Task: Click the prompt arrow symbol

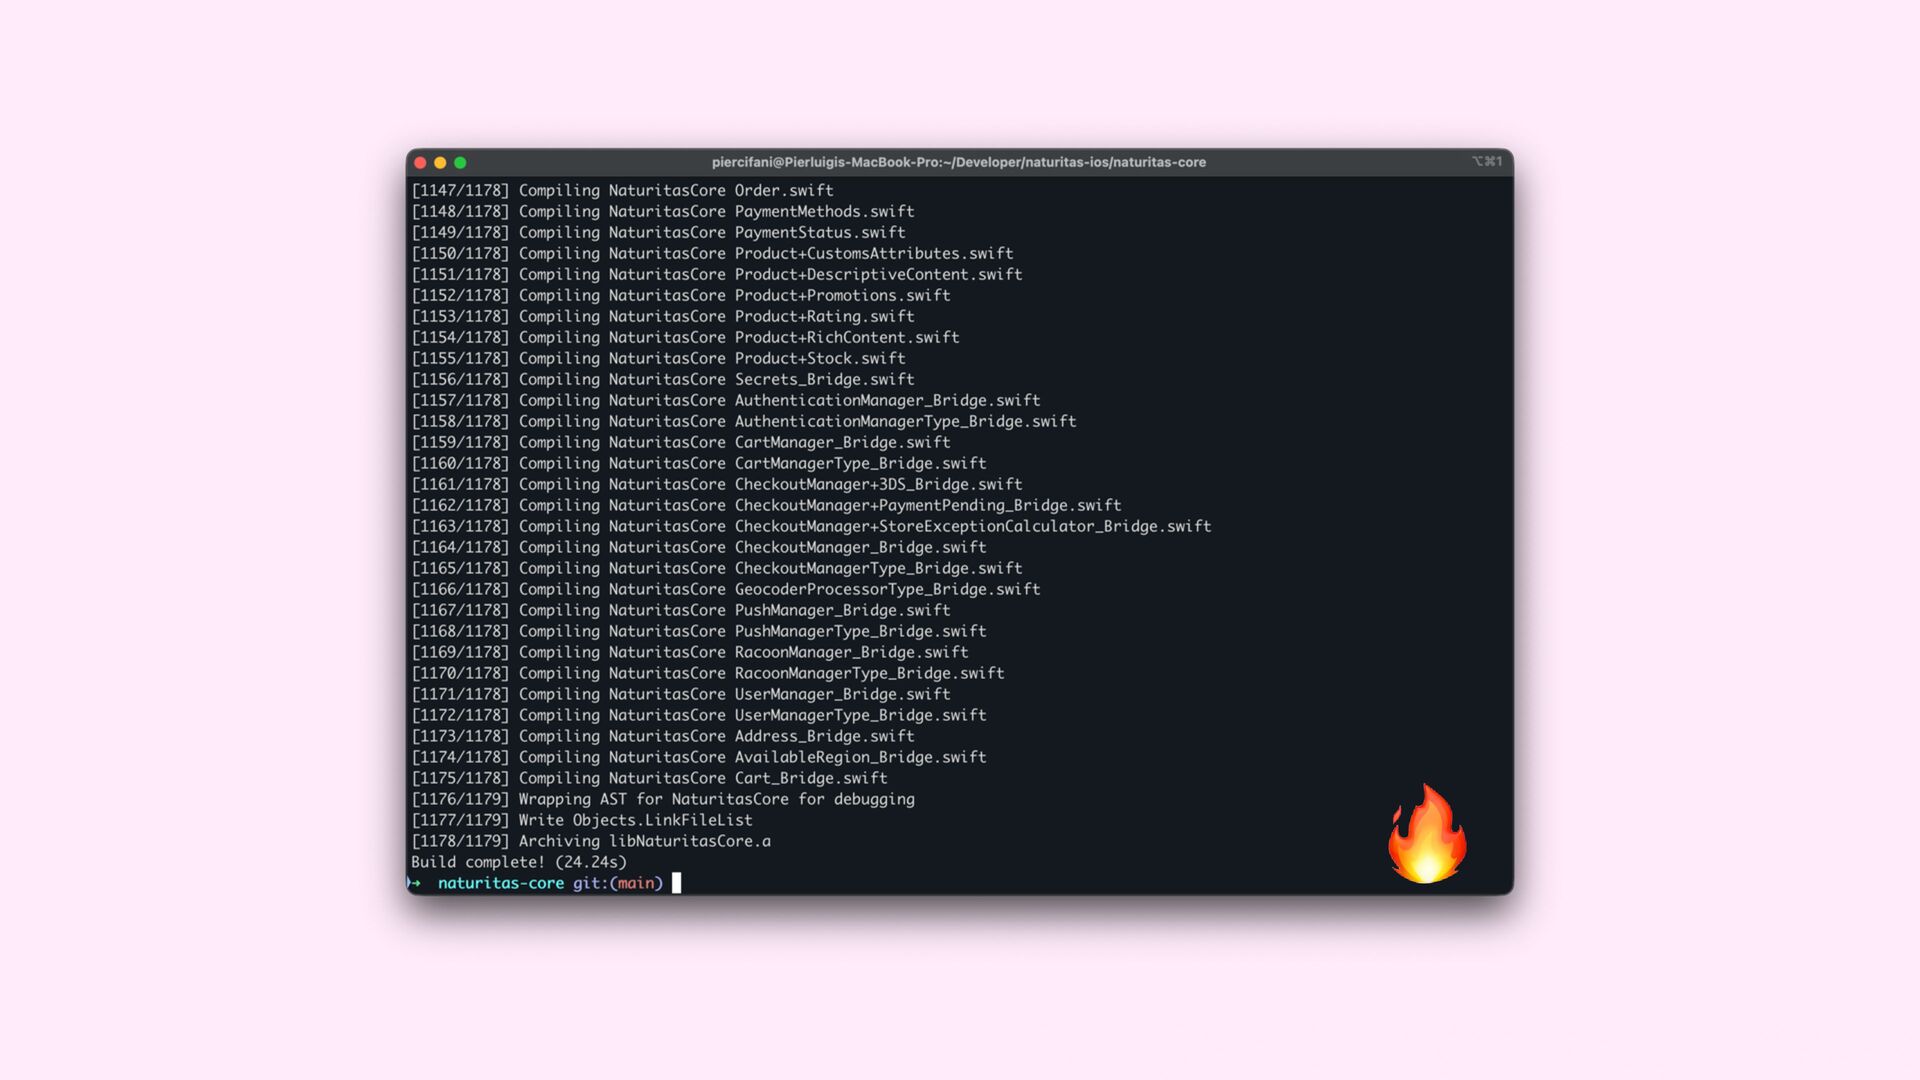Action: pyautogui.click(x=414, y=883)
